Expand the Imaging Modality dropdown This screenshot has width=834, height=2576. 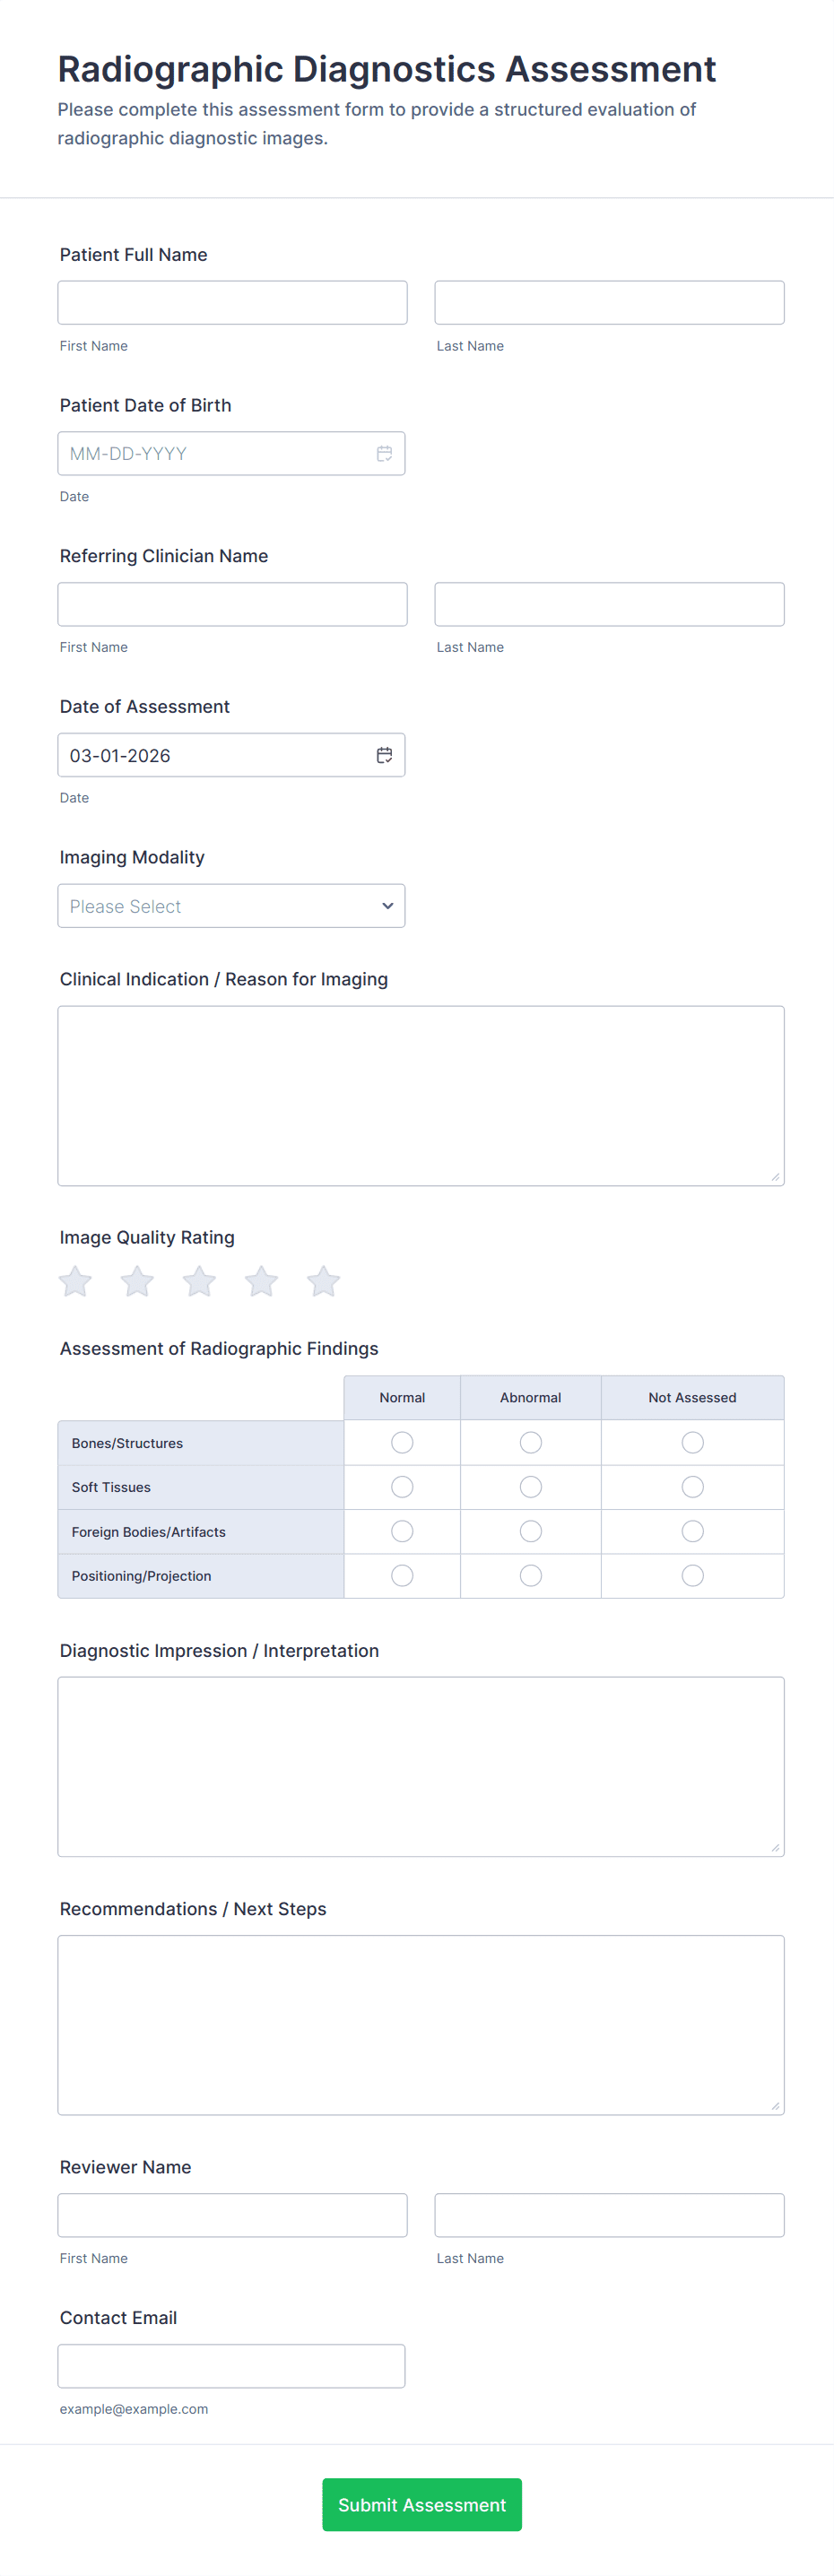(x=231, y=906)
